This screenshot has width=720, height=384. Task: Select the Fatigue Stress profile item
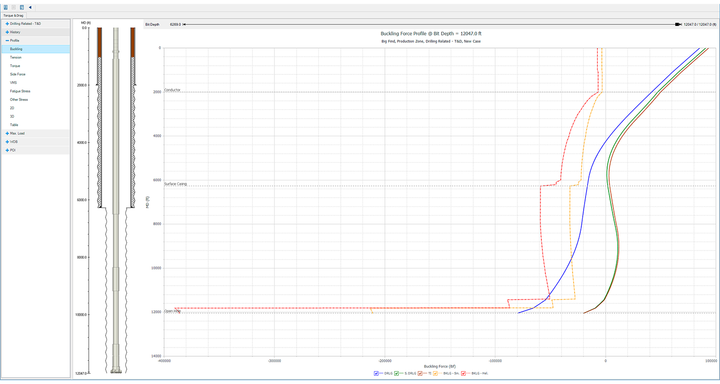point(36,91)
